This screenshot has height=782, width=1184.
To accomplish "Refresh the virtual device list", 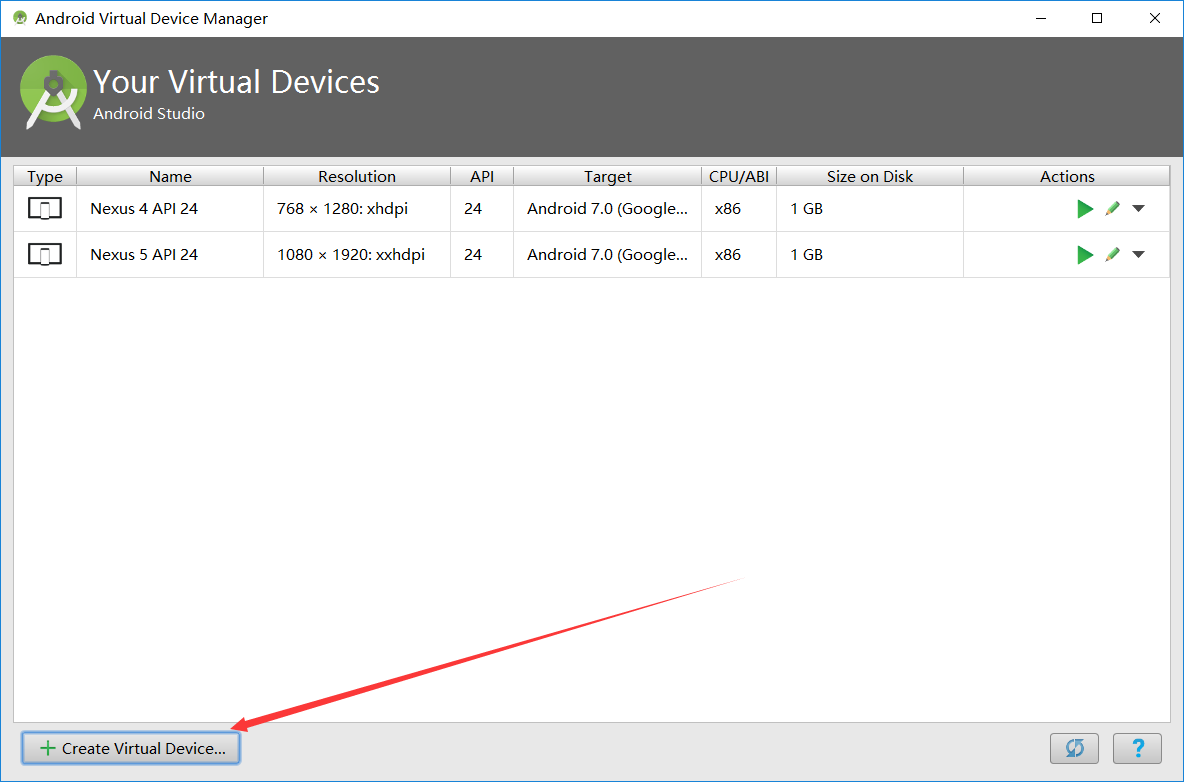I will click(x=1074, y=748).
